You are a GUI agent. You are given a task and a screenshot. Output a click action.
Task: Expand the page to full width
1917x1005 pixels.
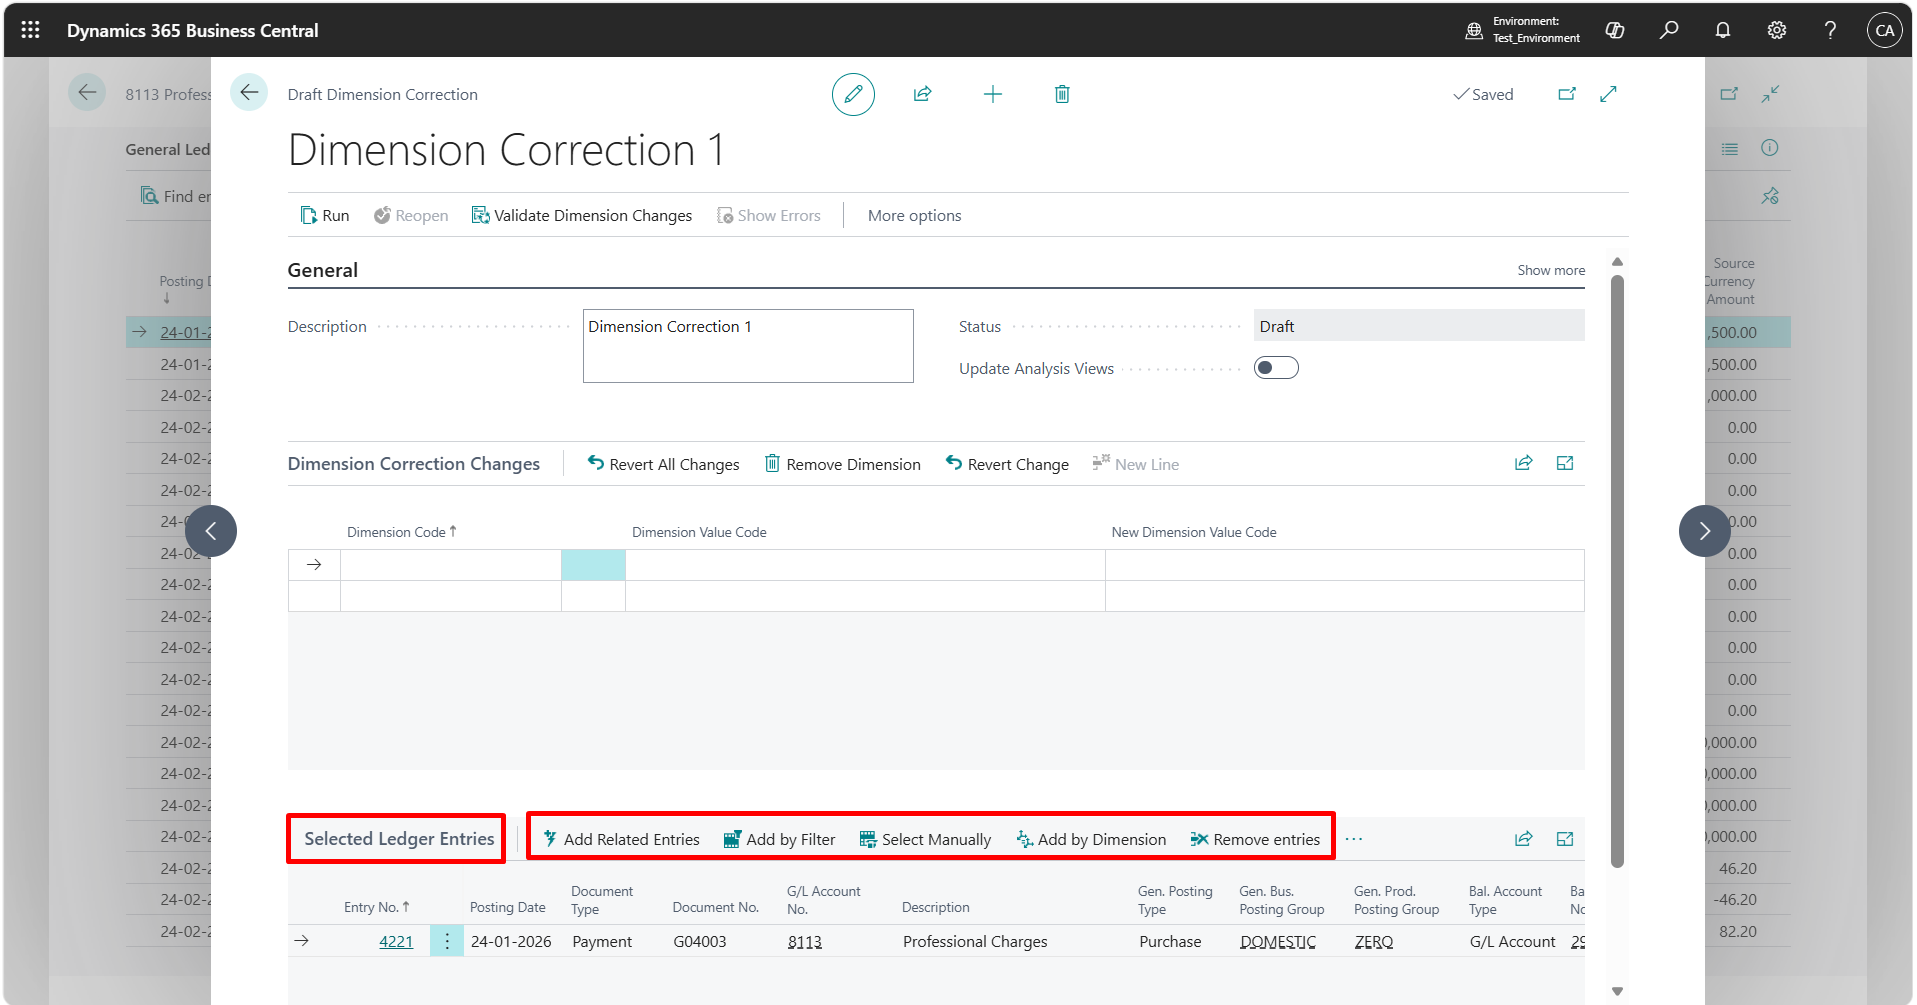click(1608, 94)
